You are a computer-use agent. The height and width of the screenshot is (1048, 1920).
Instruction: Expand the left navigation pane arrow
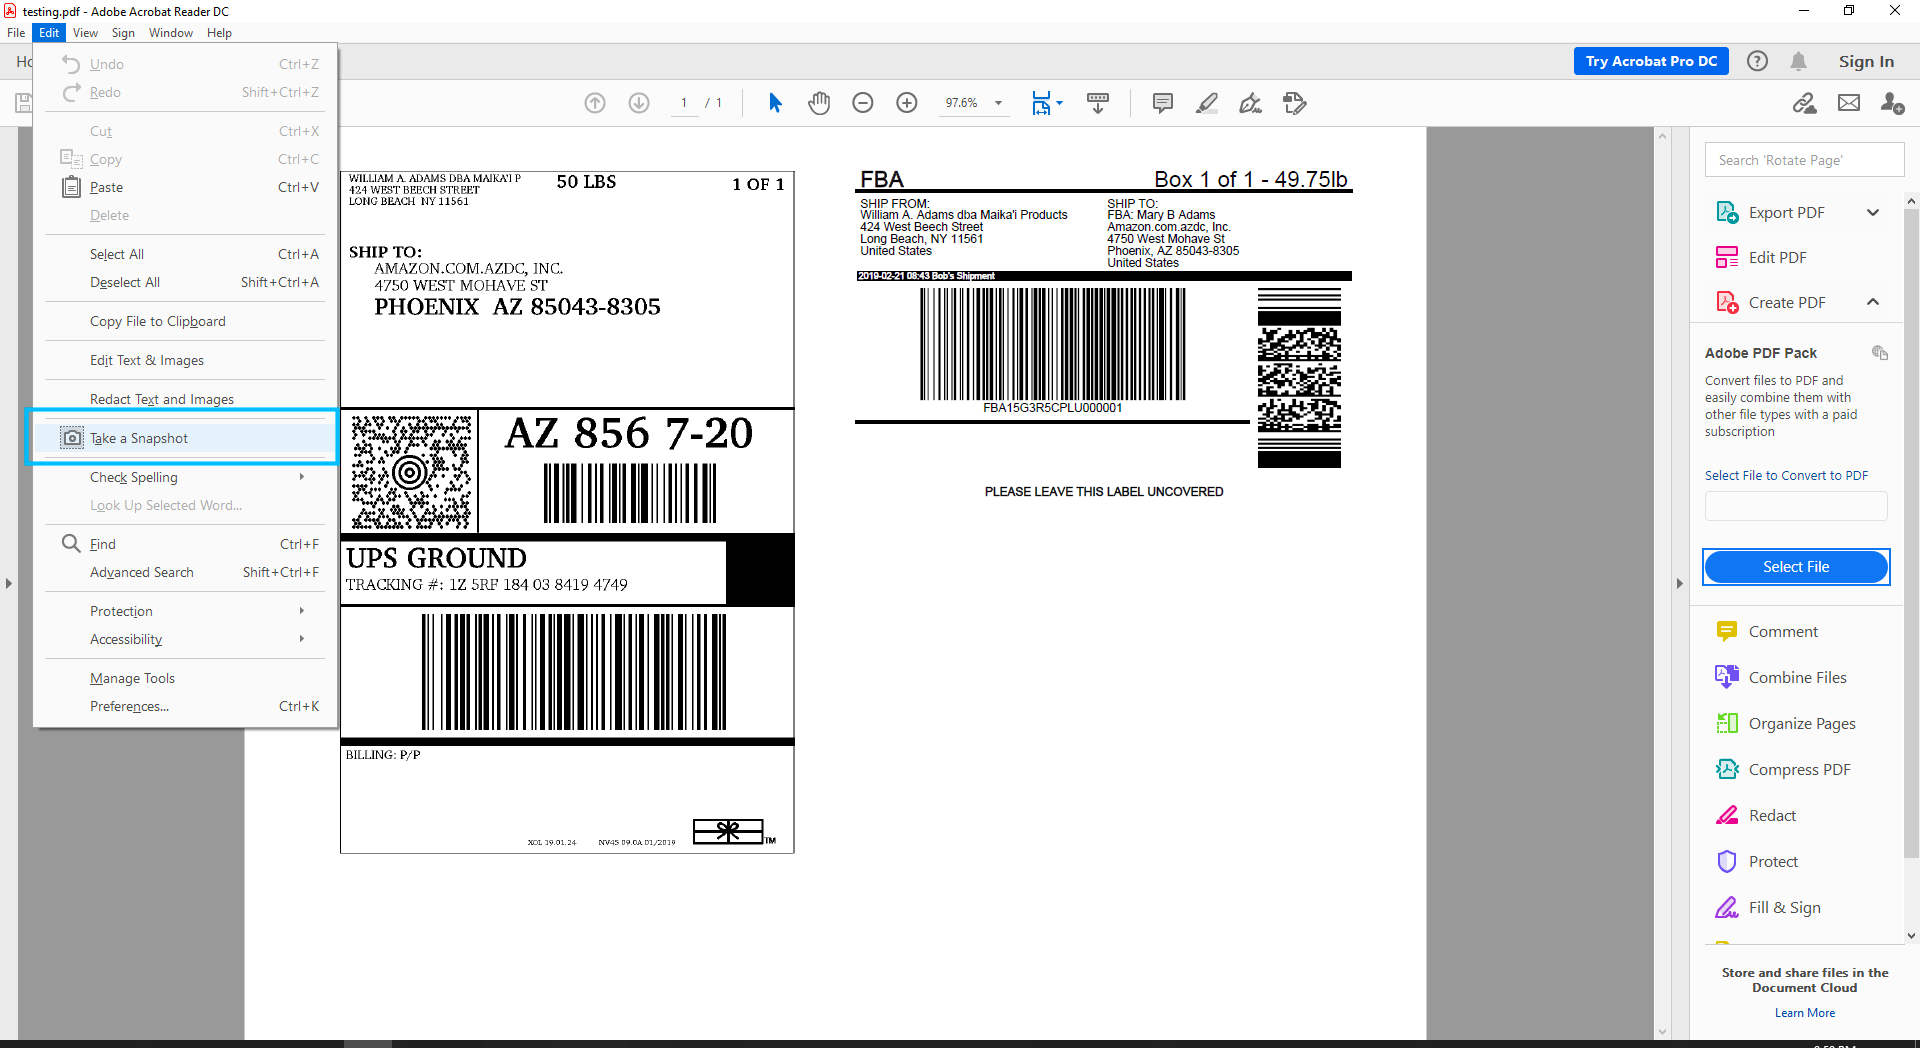coord(9,583)
